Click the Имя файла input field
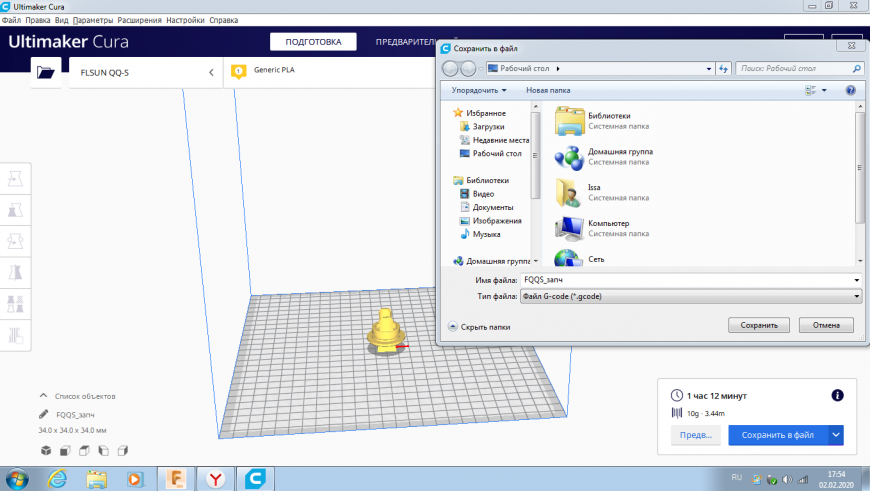Viewport: 870px width, 491px height. click(x=686, y=280)
